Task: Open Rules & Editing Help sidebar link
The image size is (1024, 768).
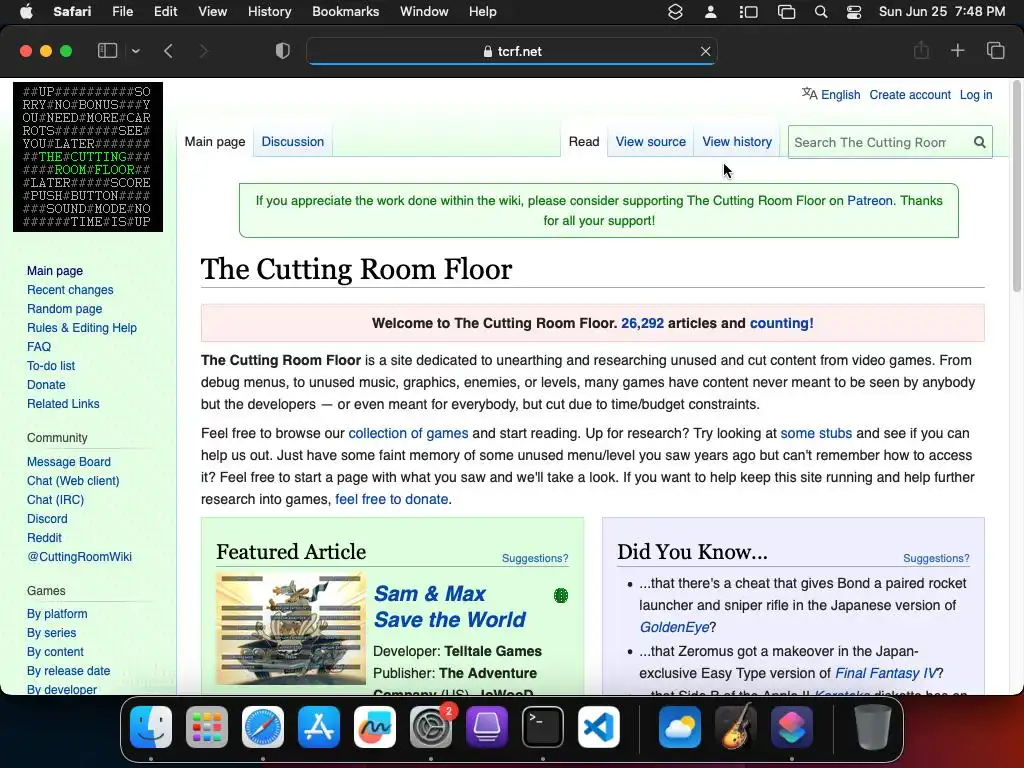Action: pyautogui.click(x=82, y=327)
